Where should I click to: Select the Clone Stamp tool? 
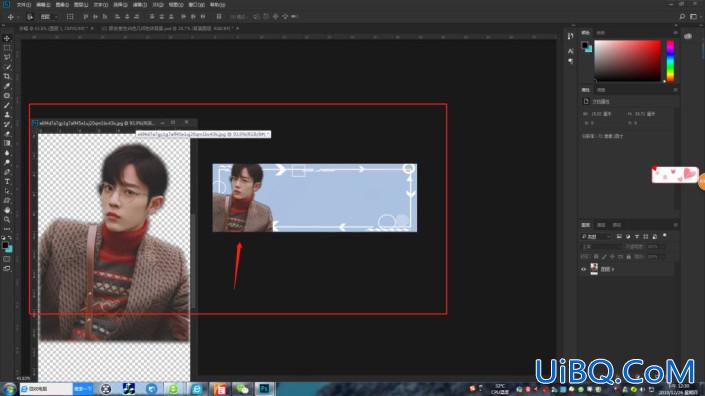pos(7,115)
